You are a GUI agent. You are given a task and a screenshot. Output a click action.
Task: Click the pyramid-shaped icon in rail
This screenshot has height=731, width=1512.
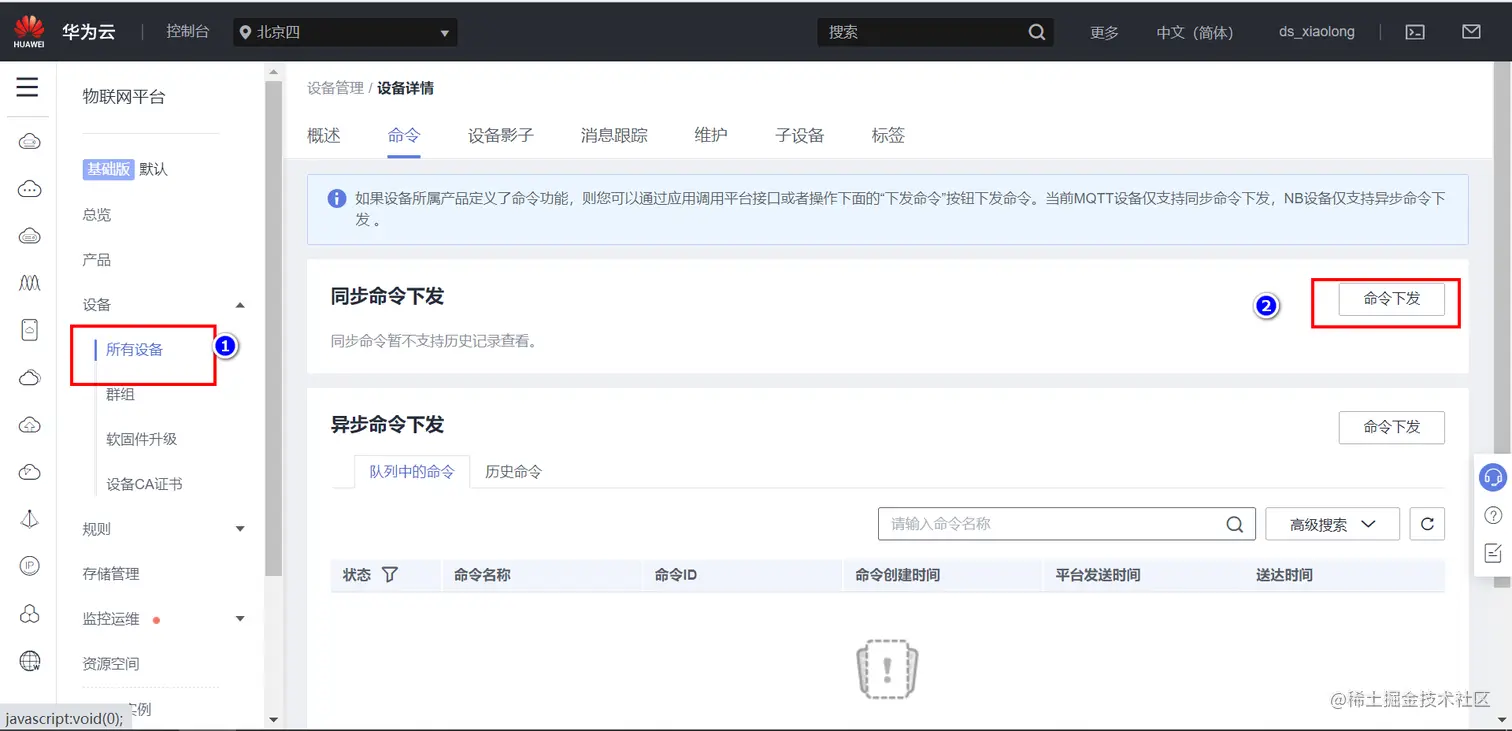point(30,518)
